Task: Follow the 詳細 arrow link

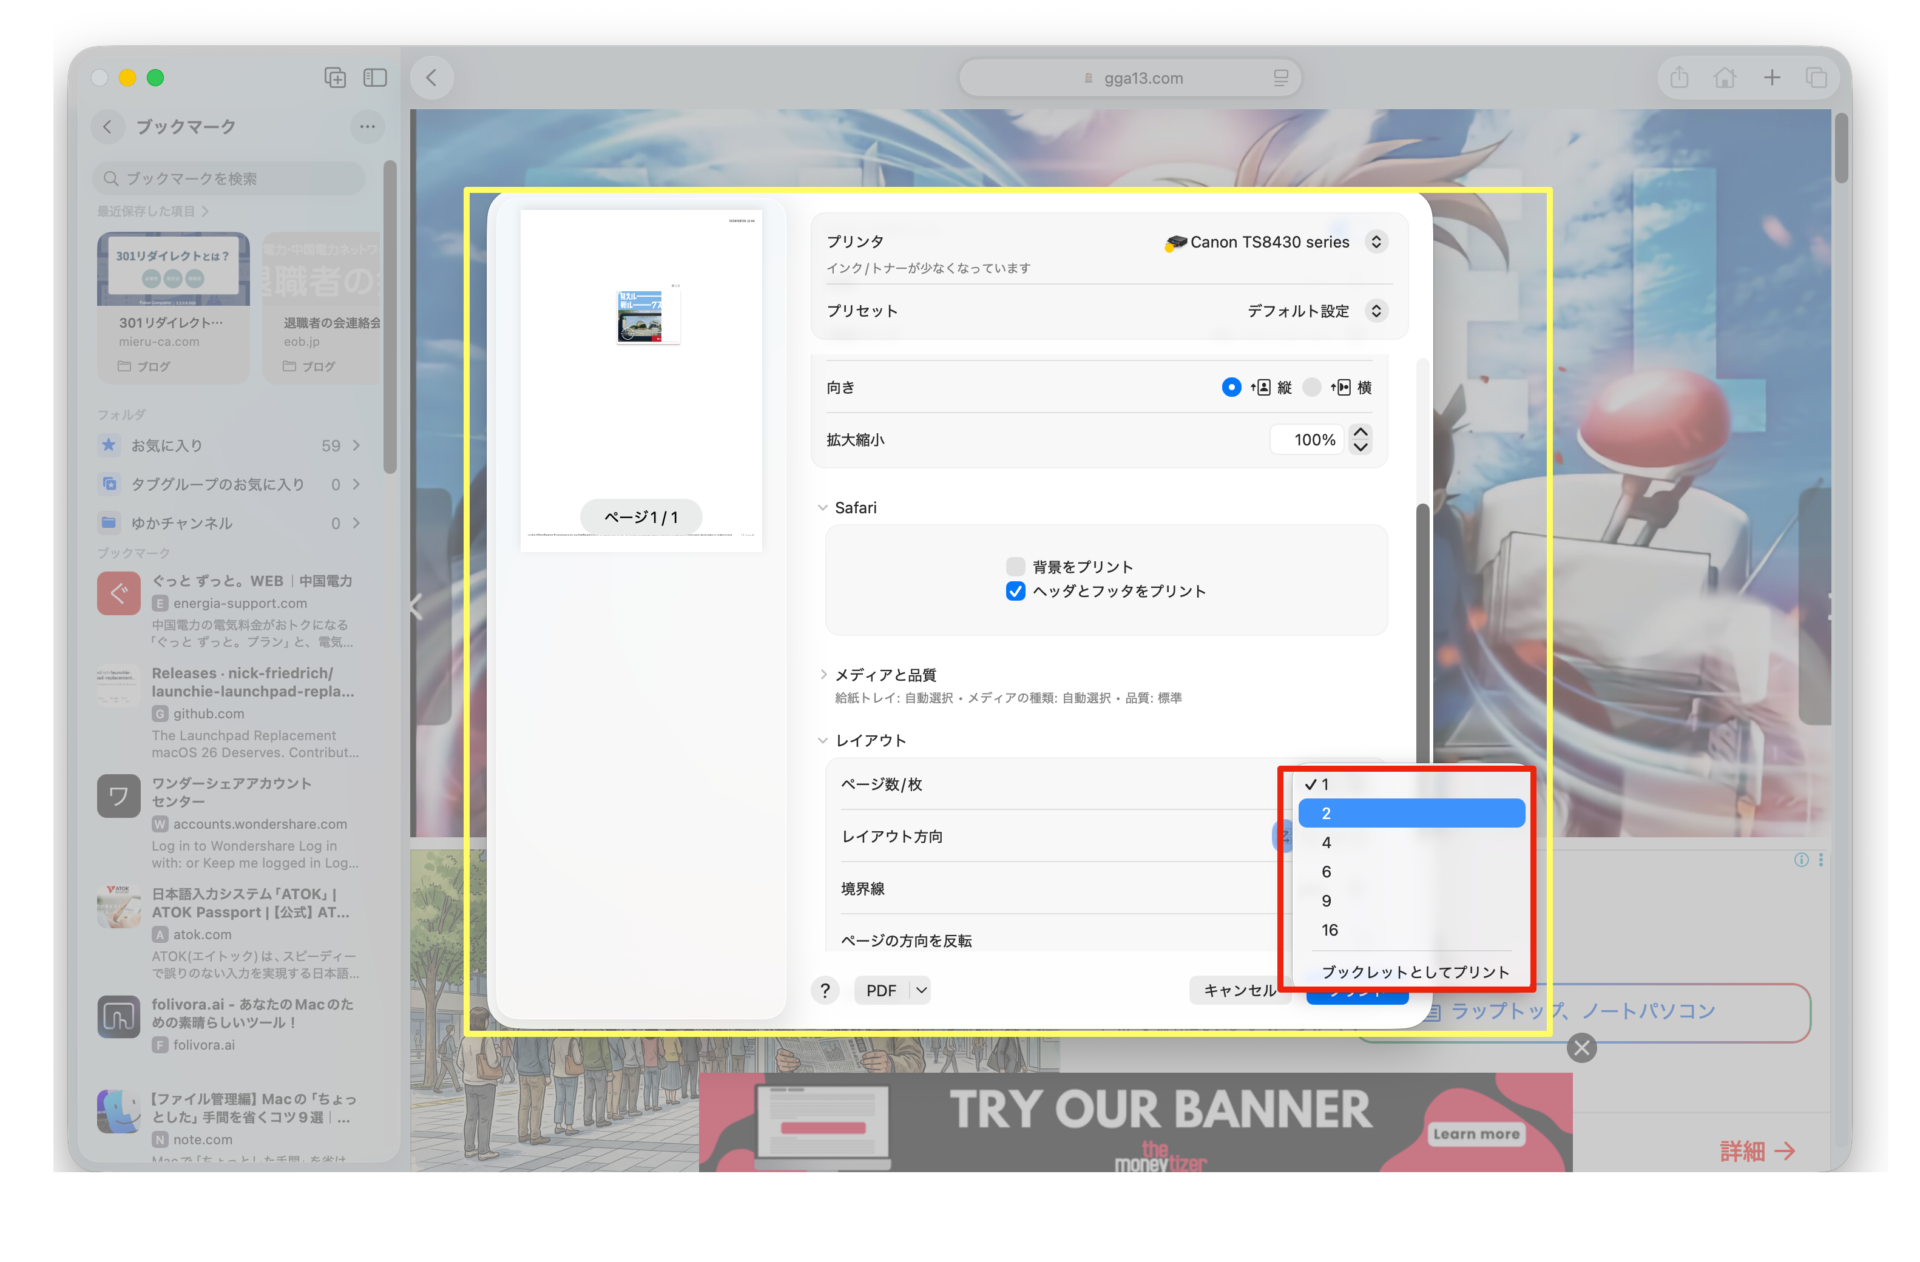Action: (x=1757, y=1151)
